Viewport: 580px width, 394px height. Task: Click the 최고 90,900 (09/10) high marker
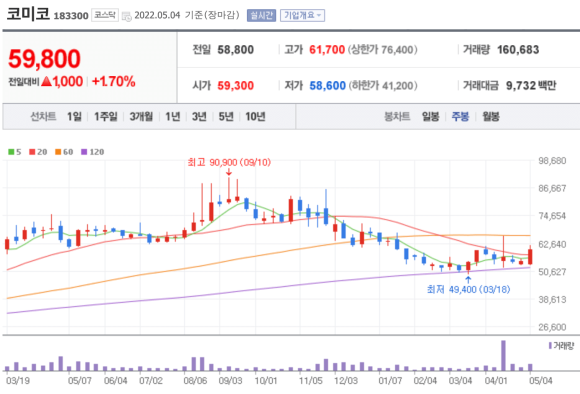[229, 162]
